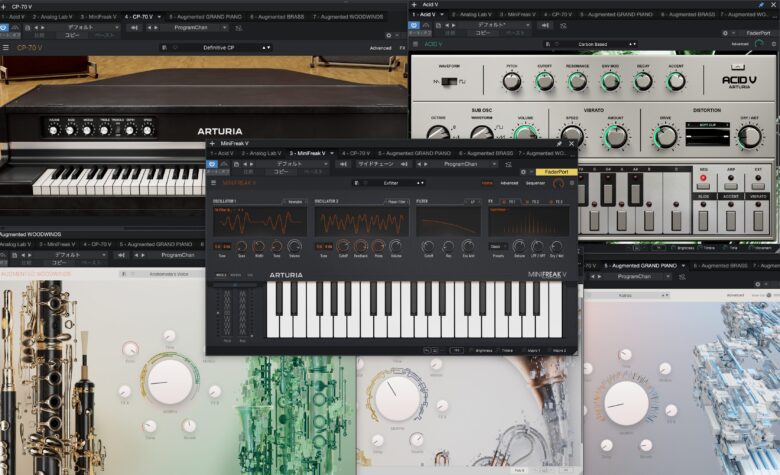Open Advanced view in Acid V

click(x=740, y=44)
